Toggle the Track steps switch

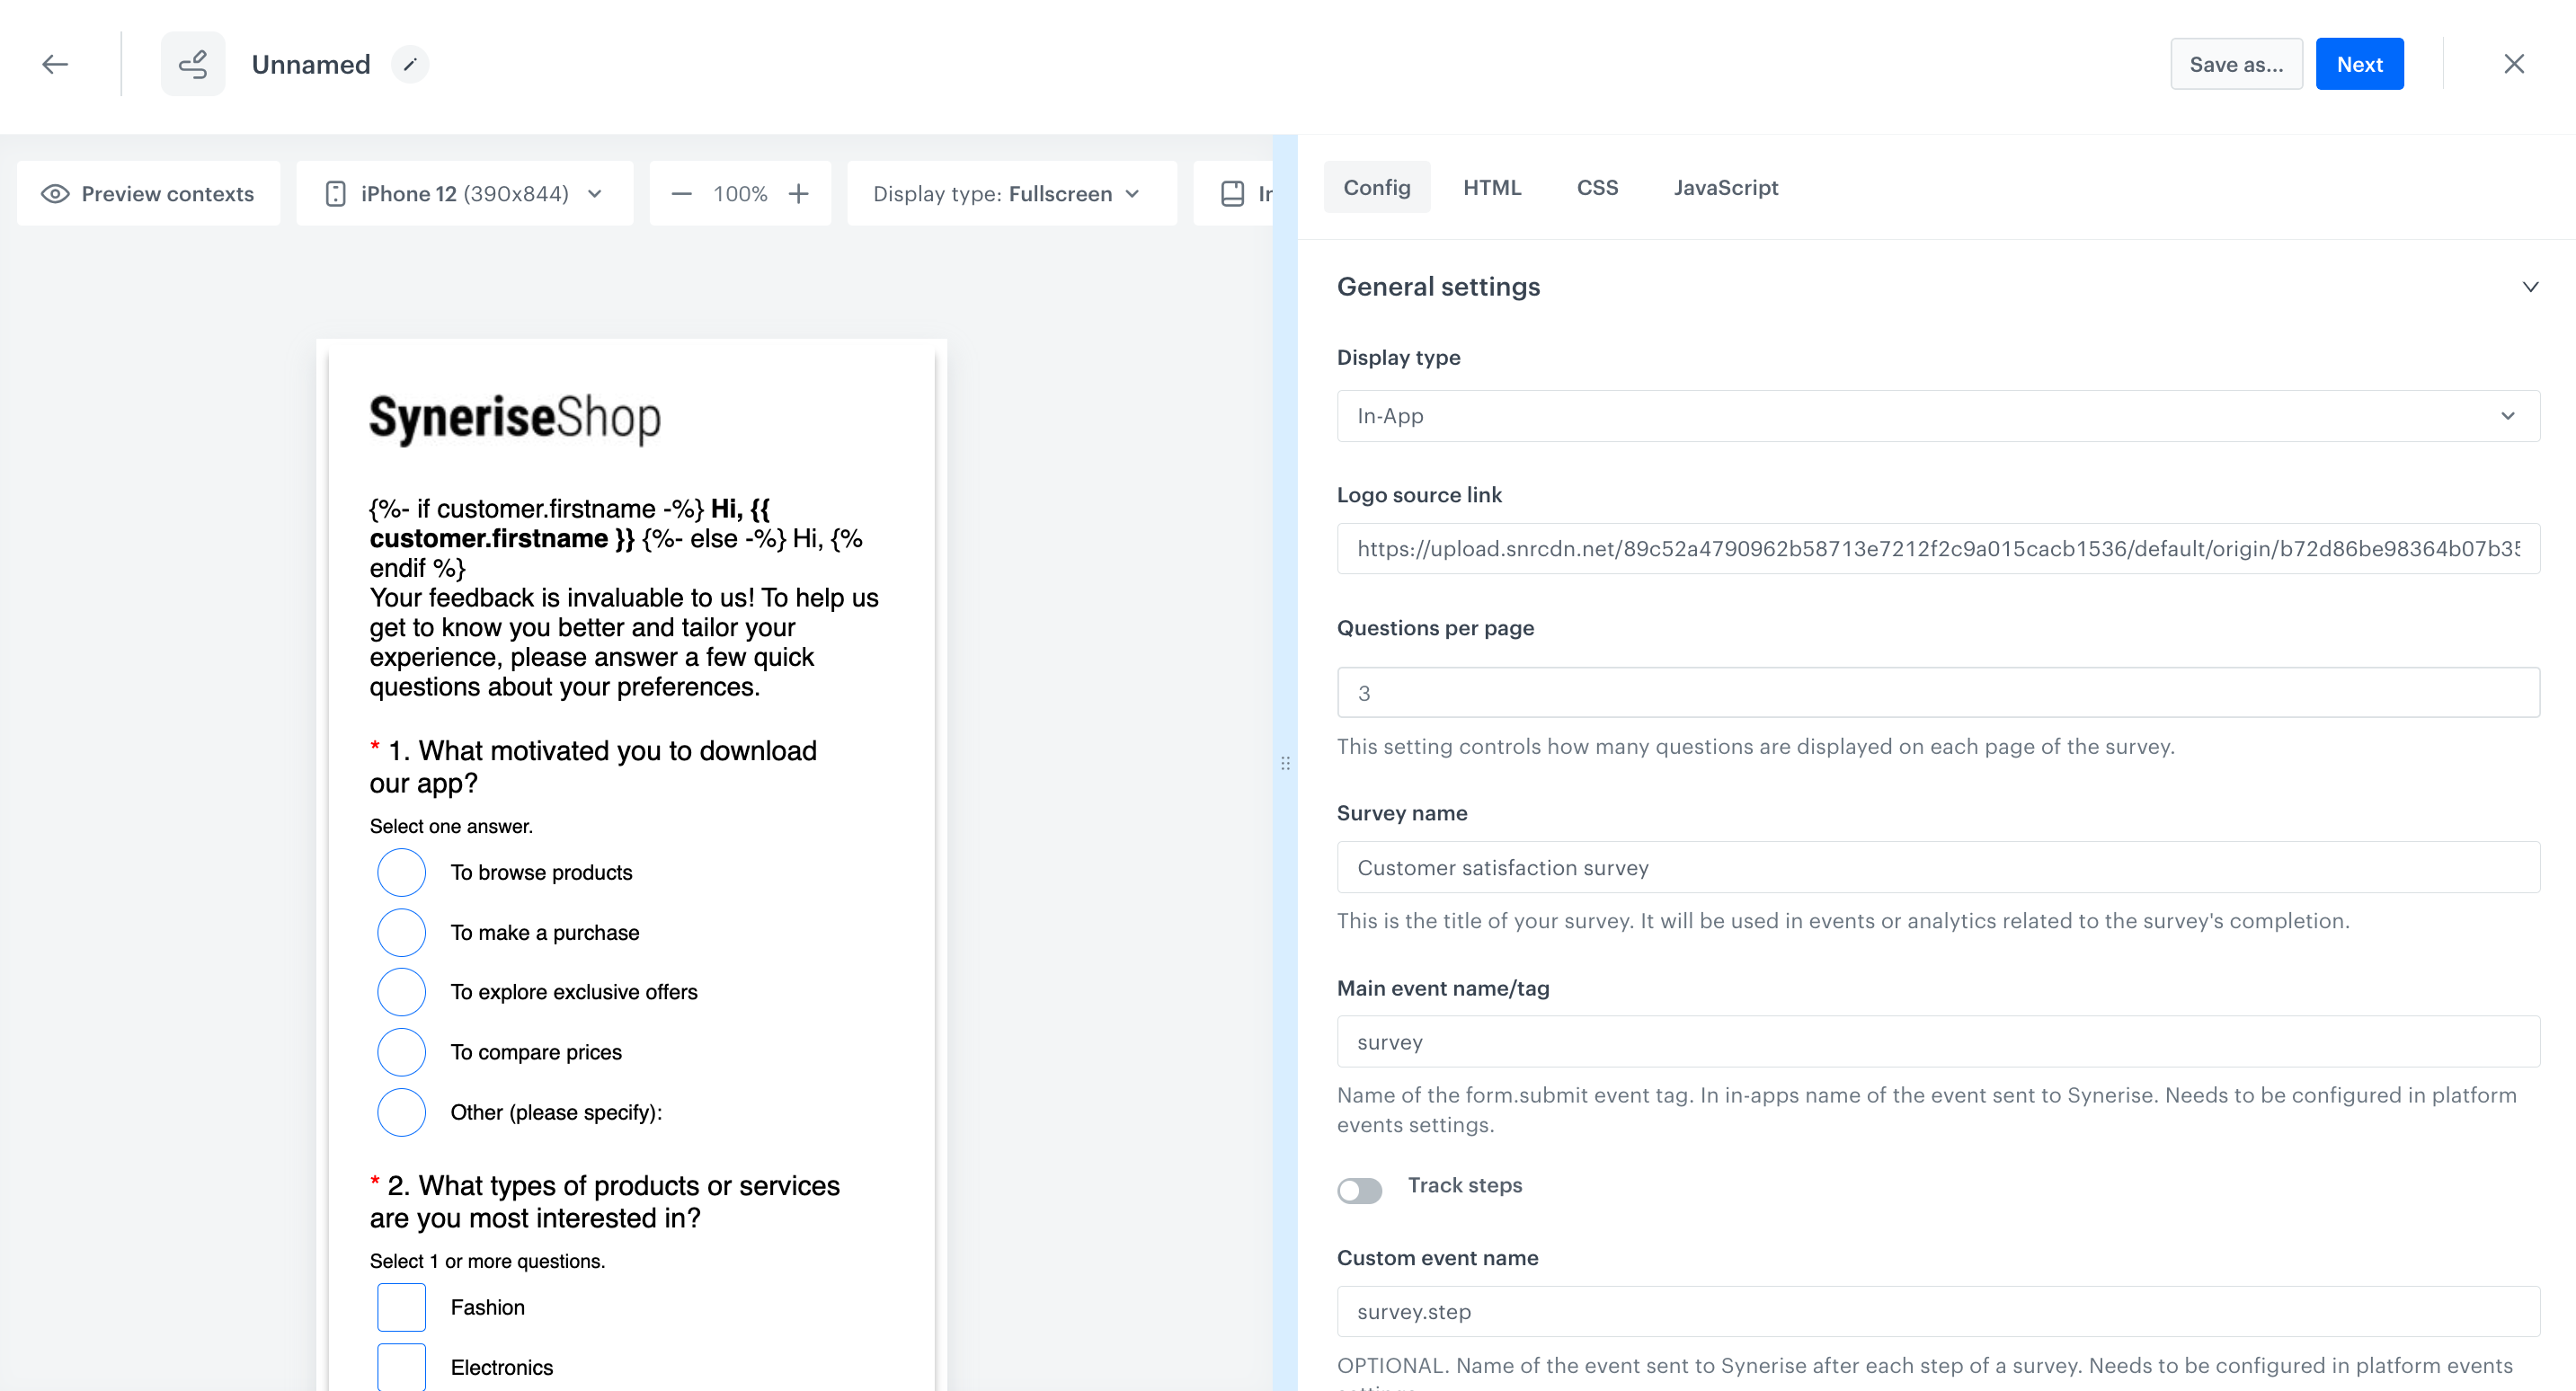click(x=1359, y=1189)
